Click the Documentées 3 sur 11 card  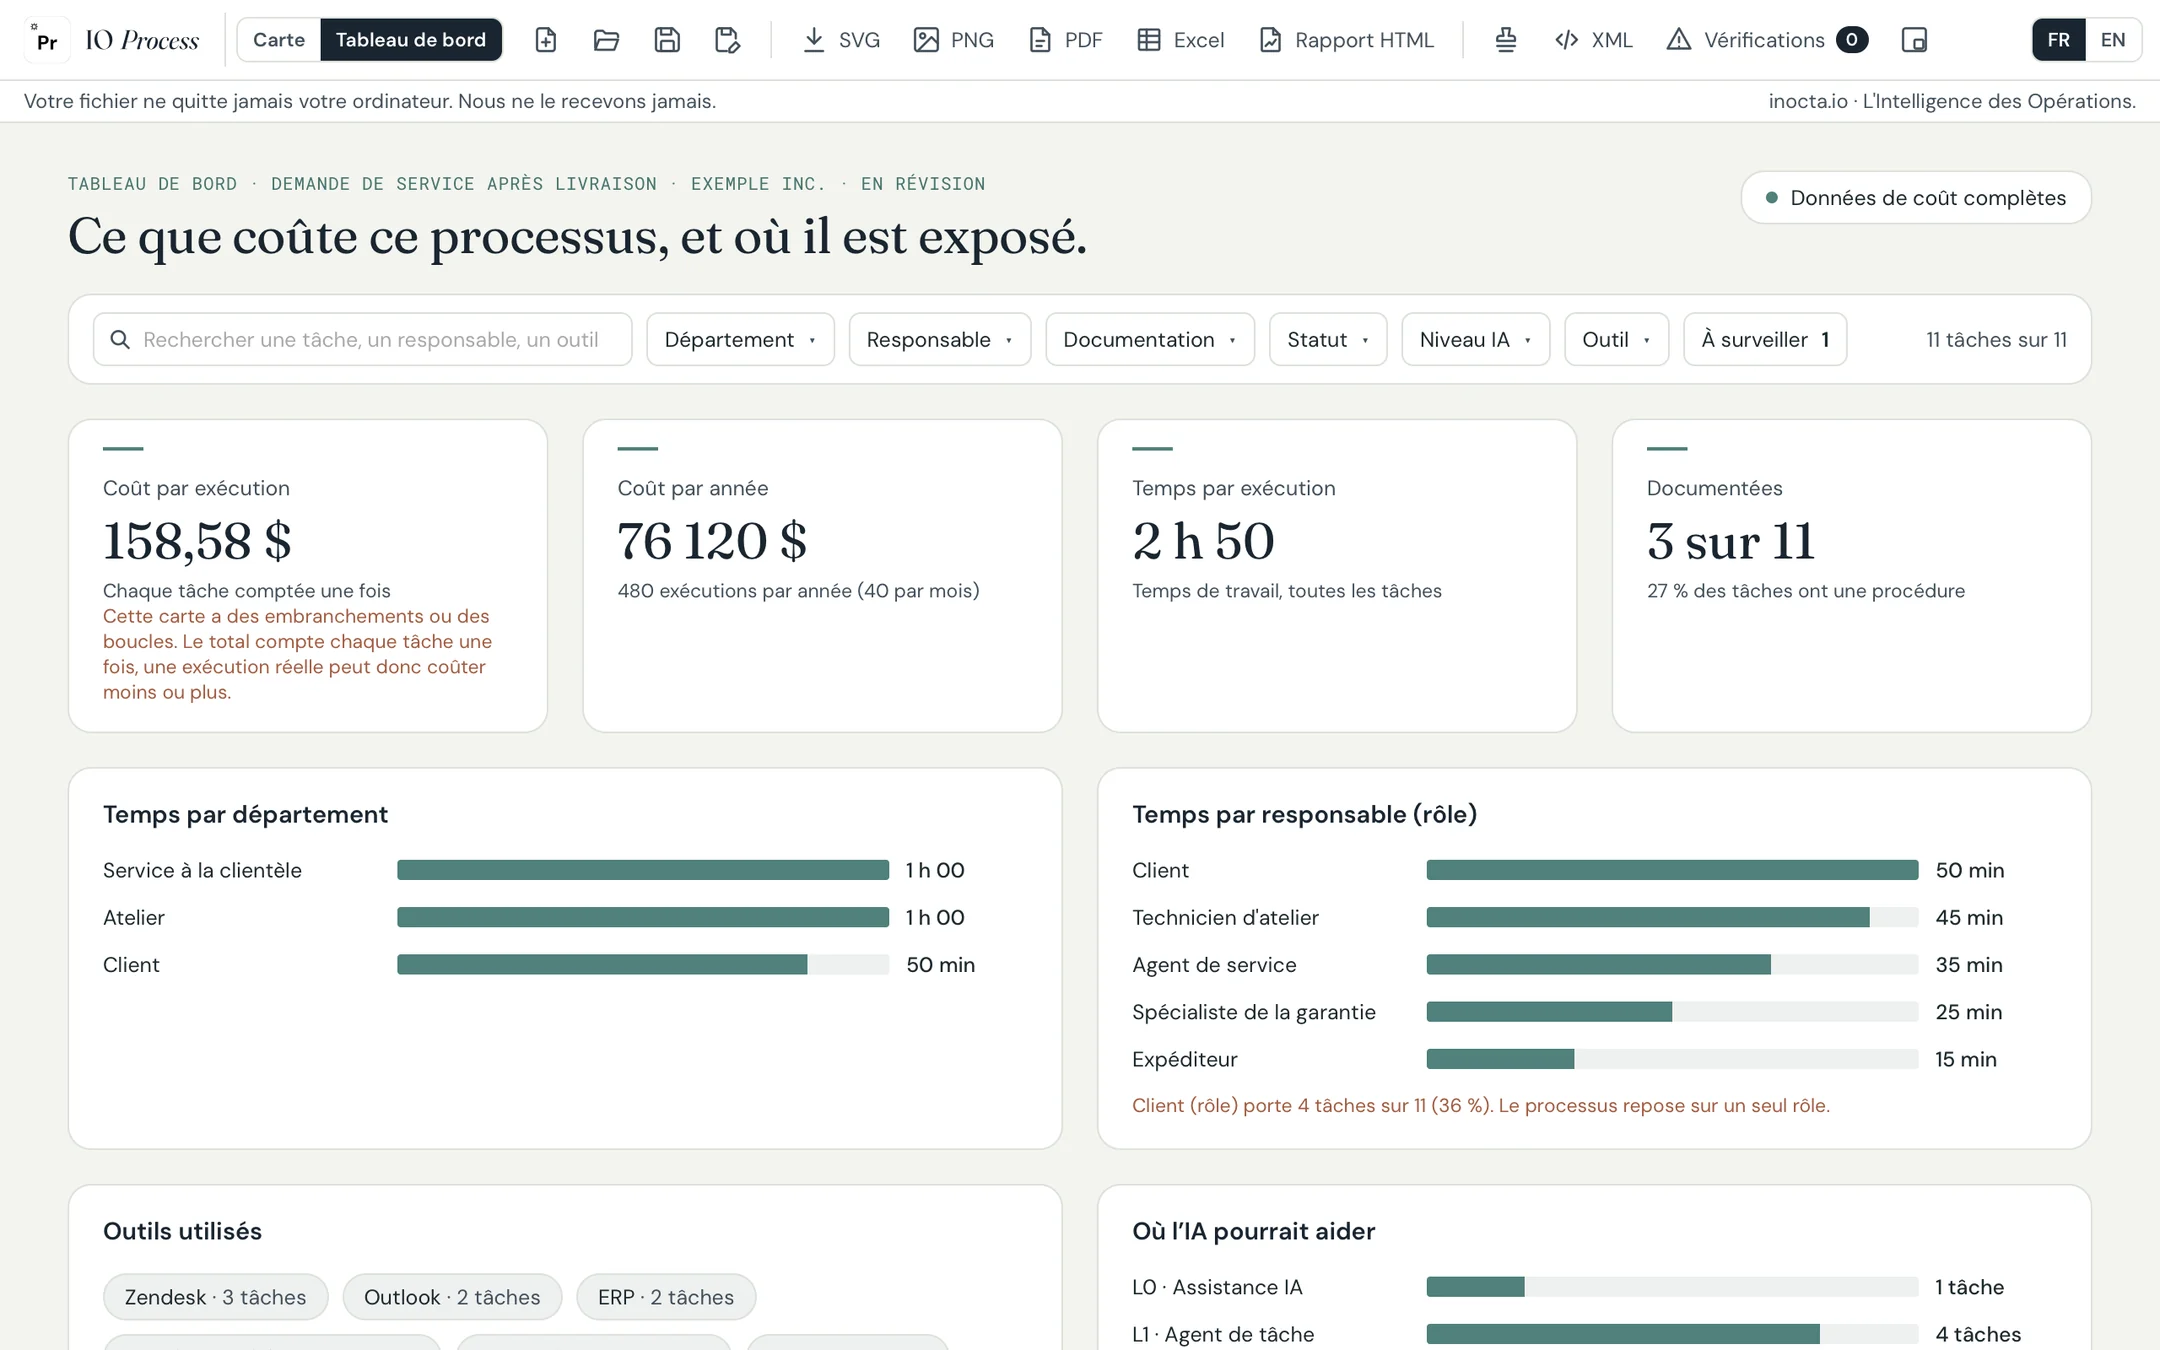pyautogui.click(x=1851, y=576)
